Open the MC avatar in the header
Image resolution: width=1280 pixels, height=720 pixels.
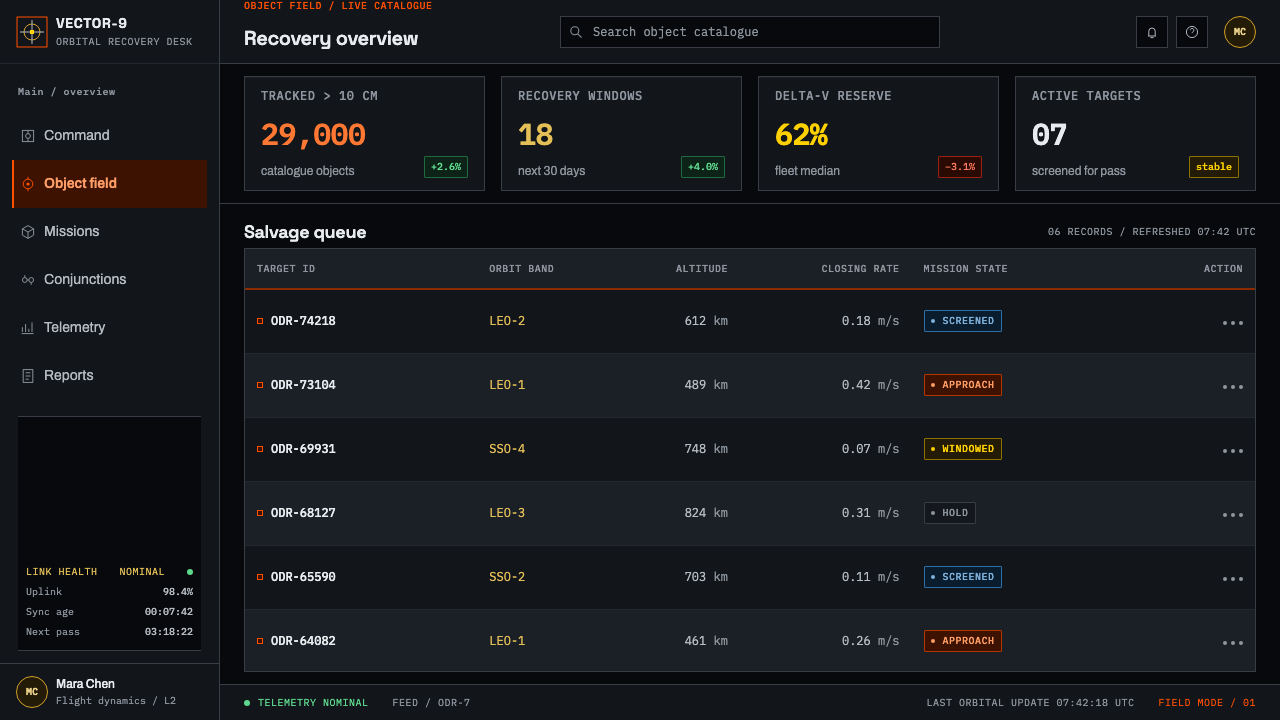1240,32
